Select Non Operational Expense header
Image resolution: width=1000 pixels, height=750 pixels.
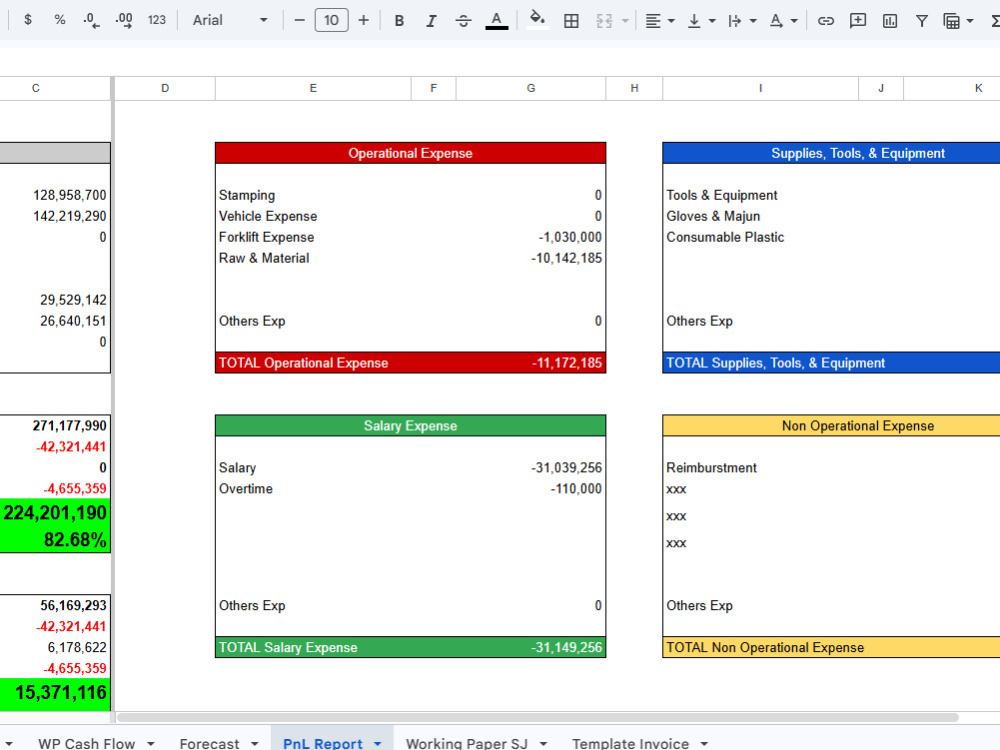pyautogui.click(x=832, y=425)
